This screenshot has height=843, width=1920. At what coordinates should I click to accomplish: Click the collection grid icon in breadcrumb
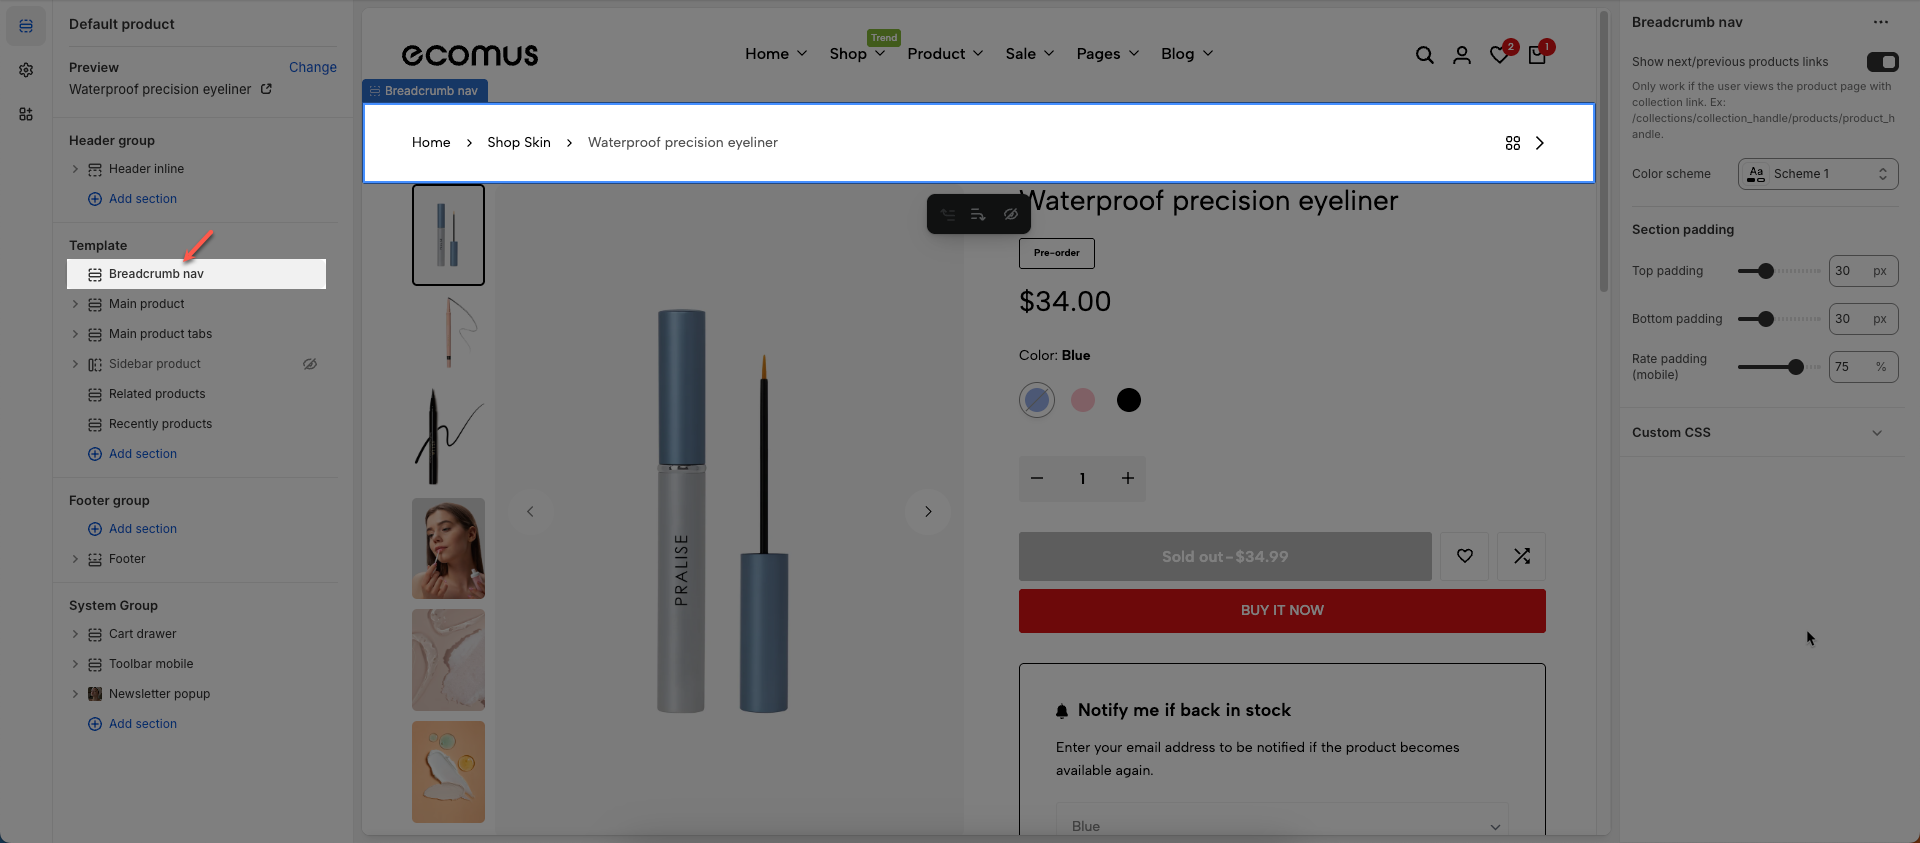tap(1513, 143)
